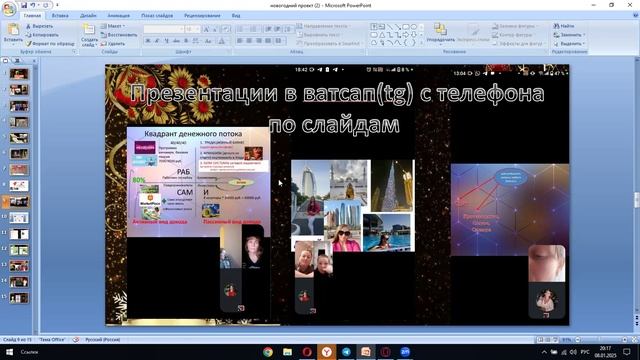Open the Заменить replace dropdown
The height and width of the screenshot is (360, 640).
pyautogui.click(x=569, y=35)
